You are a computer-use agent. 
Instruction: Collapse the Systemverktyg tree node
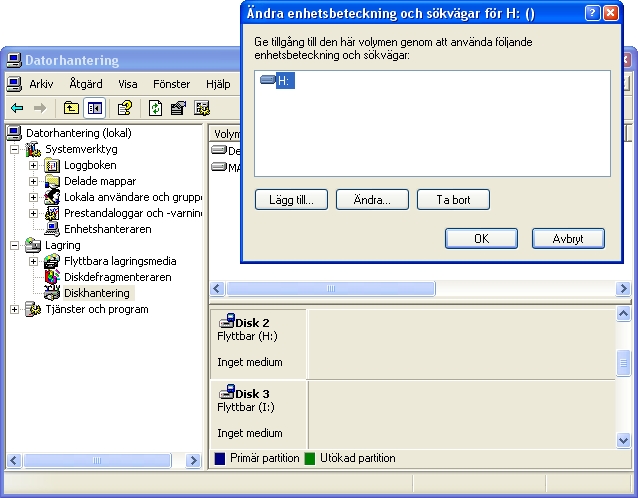[14, 149]
